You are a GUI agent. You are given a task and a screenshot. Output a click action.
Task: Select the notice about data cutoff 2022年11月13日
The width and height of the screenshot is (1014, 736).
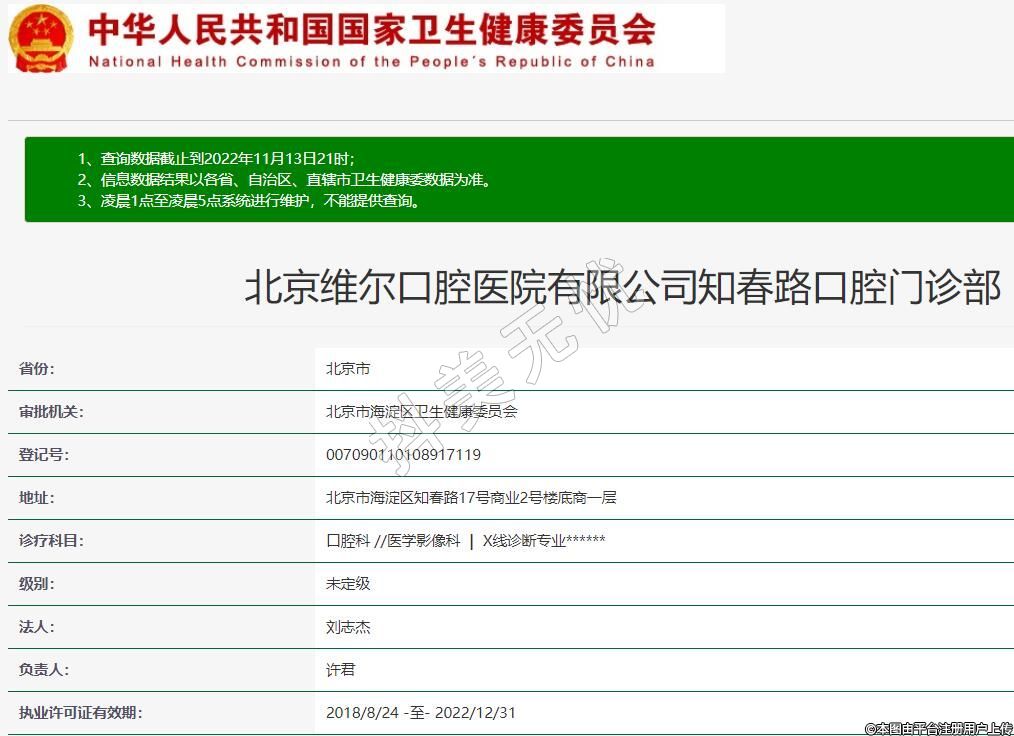[216, 159]
